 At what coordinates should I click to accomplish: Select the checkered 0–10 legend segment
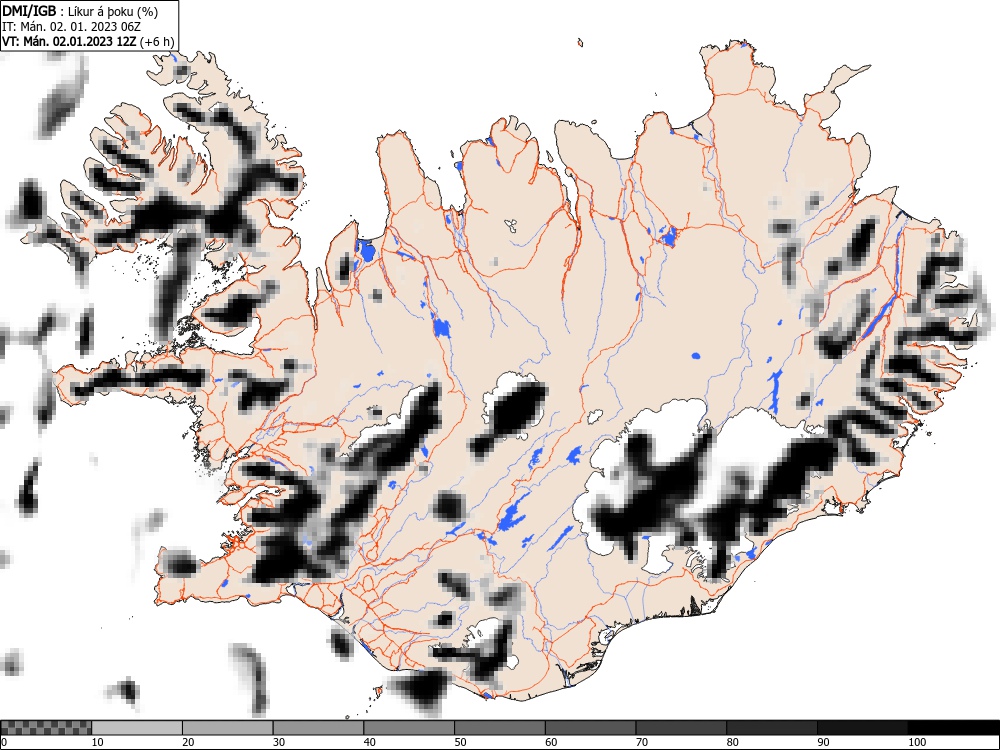click(x=46, y=728)
